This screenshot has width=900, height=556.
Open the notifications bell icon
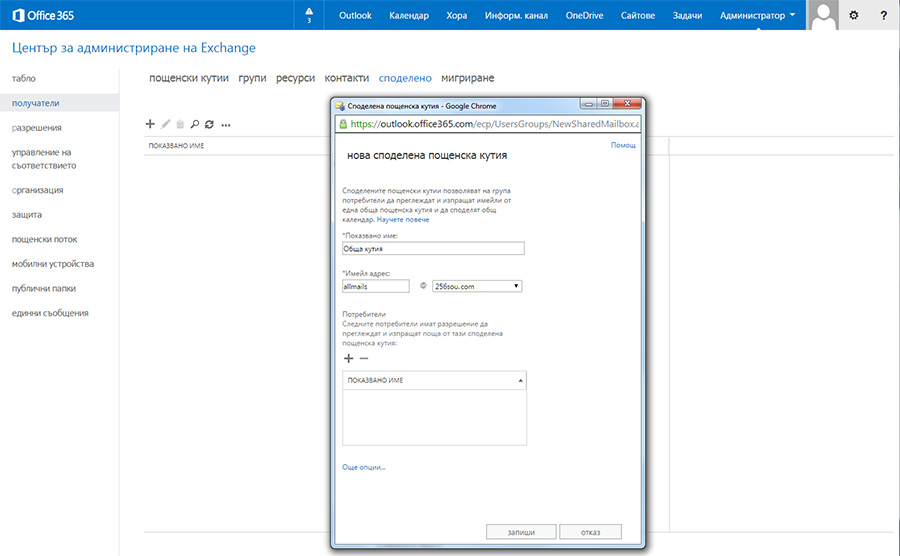tap(309, 15)
